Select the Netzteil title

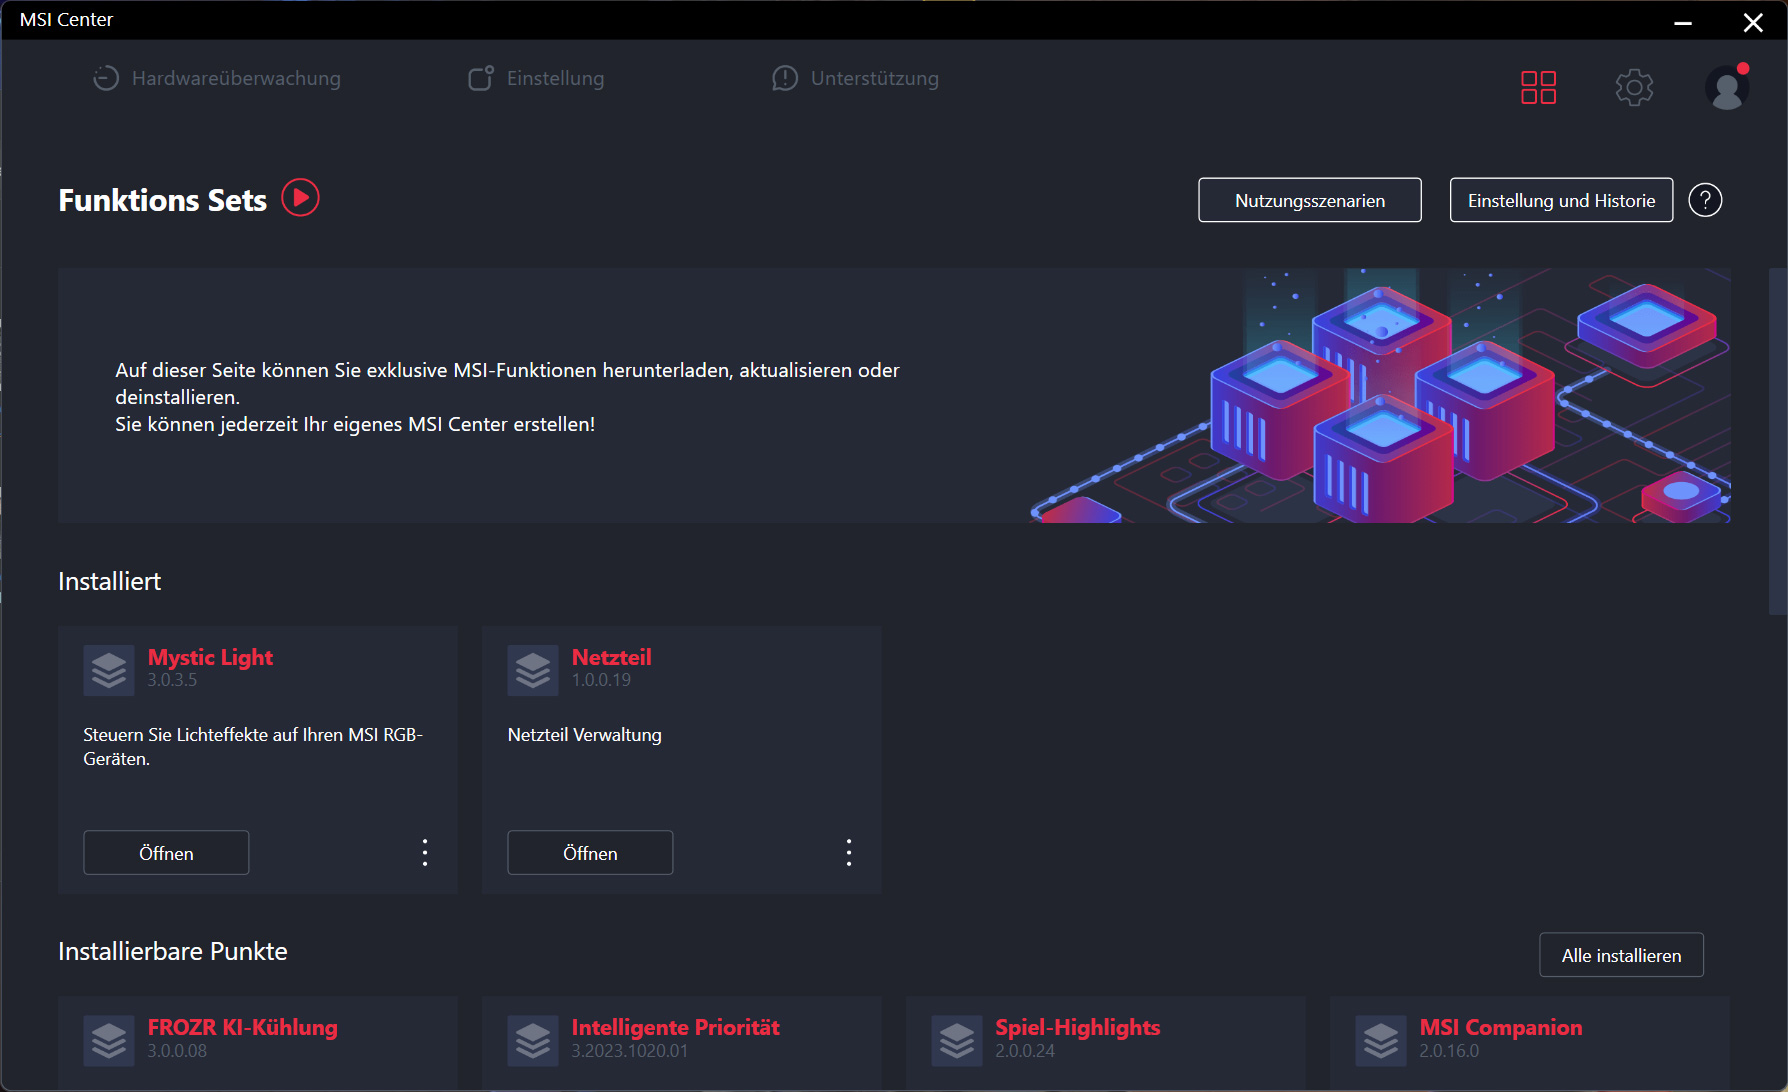click(x=612, y=657)
